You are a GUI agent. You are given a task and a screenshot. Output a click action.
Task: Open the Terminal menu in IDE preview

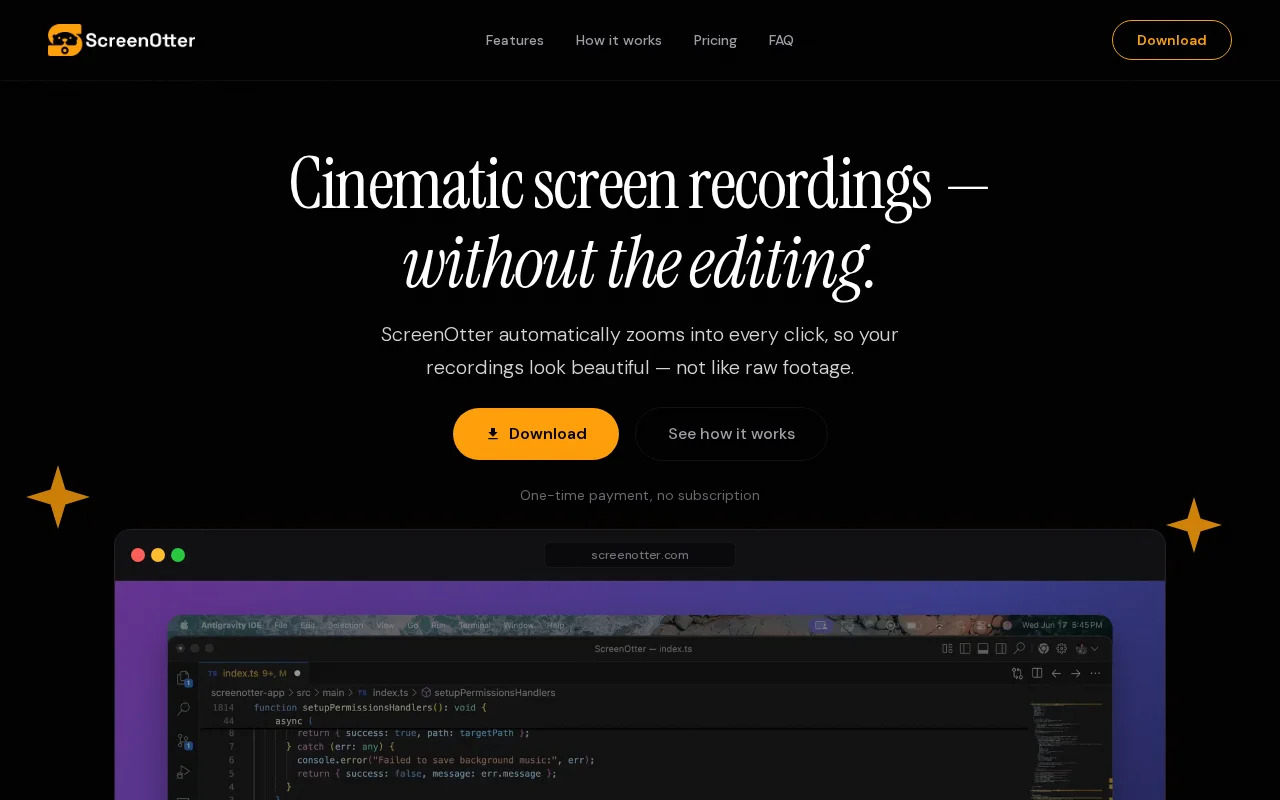[x=475, y=625]
